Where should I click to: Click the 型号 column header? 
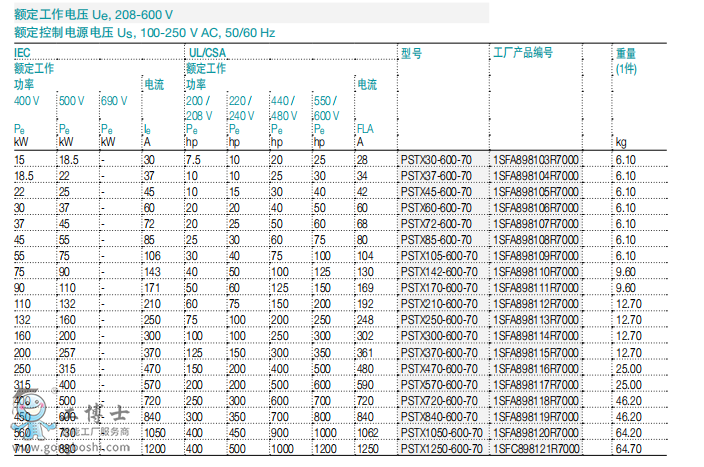(411, 52)
